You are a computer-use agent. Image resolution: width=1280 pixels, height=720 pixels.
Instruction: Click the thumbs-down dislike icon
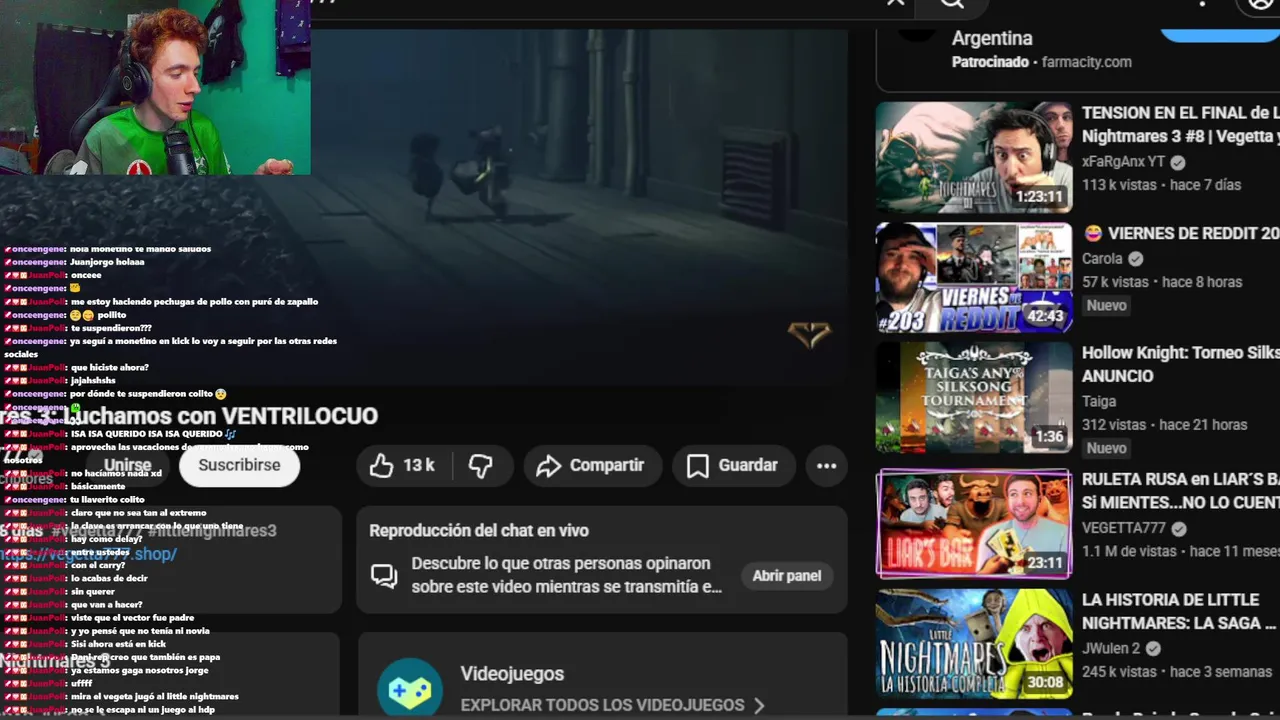[481, 465]
